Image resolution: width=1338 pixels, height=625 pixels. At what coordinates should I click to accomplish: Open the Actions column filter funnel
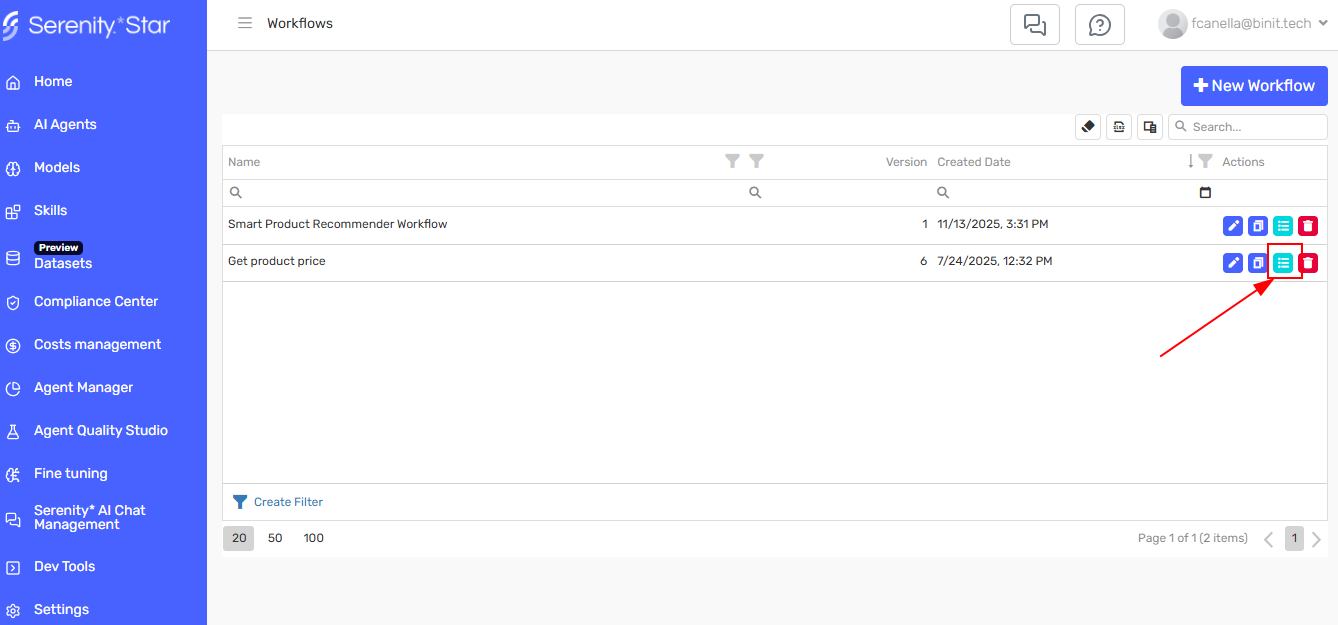(1204, 161)
